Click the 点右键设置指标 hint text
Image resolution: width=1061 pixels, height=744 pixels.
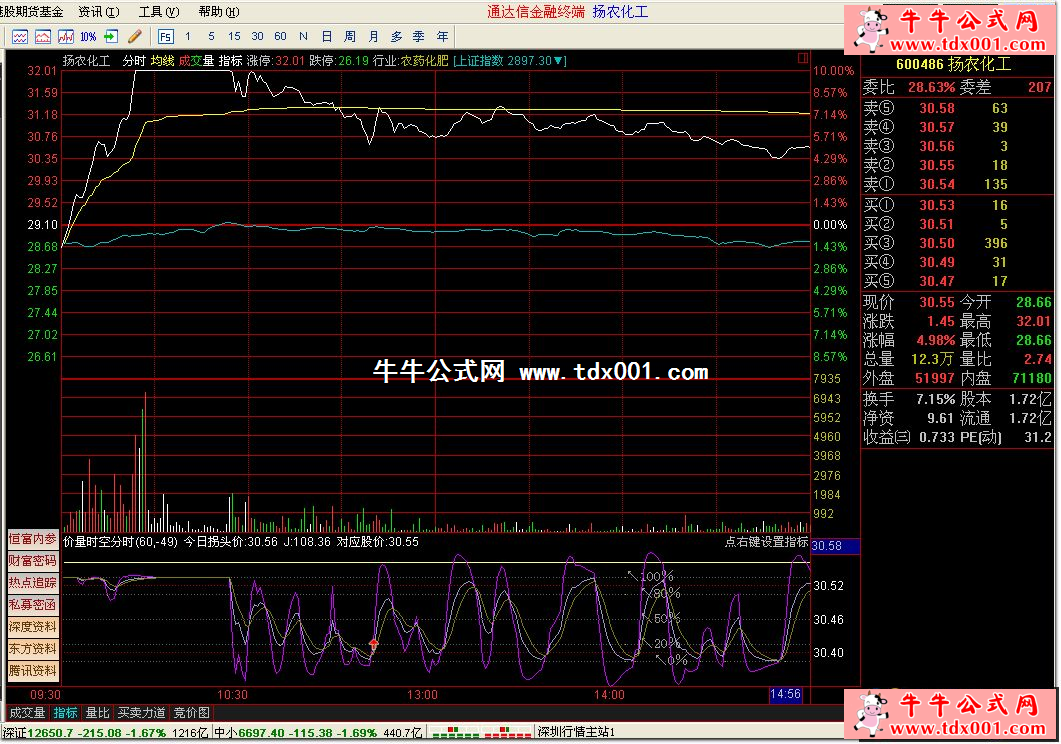[x=766, y=542]
